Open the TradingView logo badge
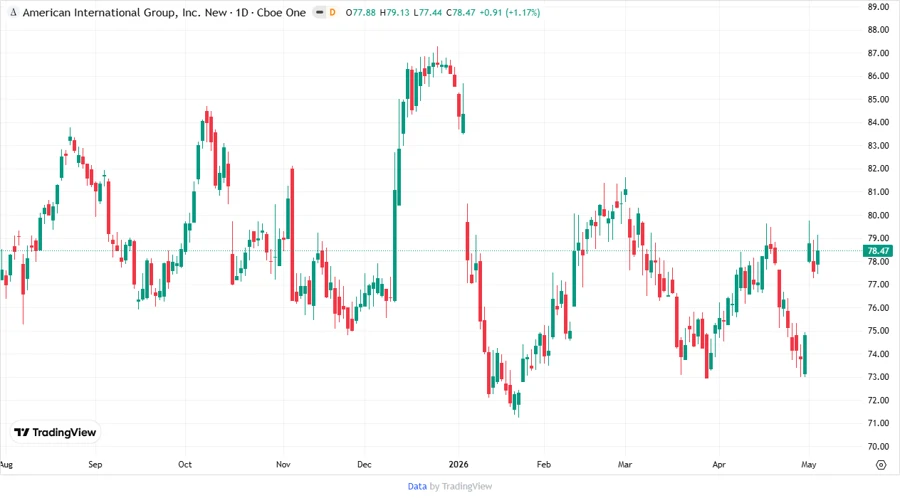This screenshot has width=900, height=498. pyautogui.click(x=55, y=433)
